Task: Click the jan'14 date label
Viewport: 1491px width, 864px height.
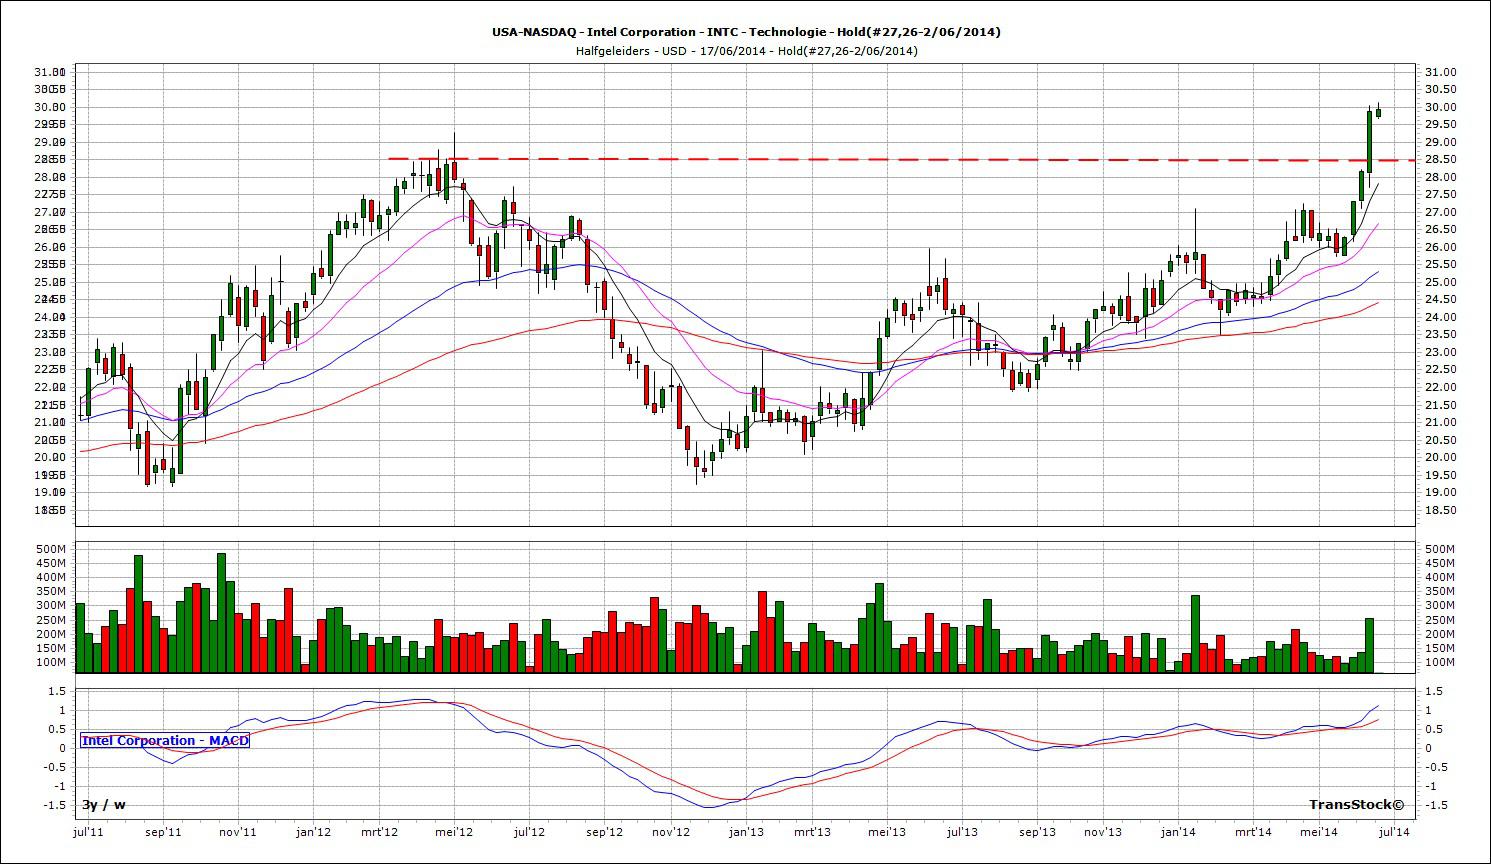Action: [x=1180, y=832]
